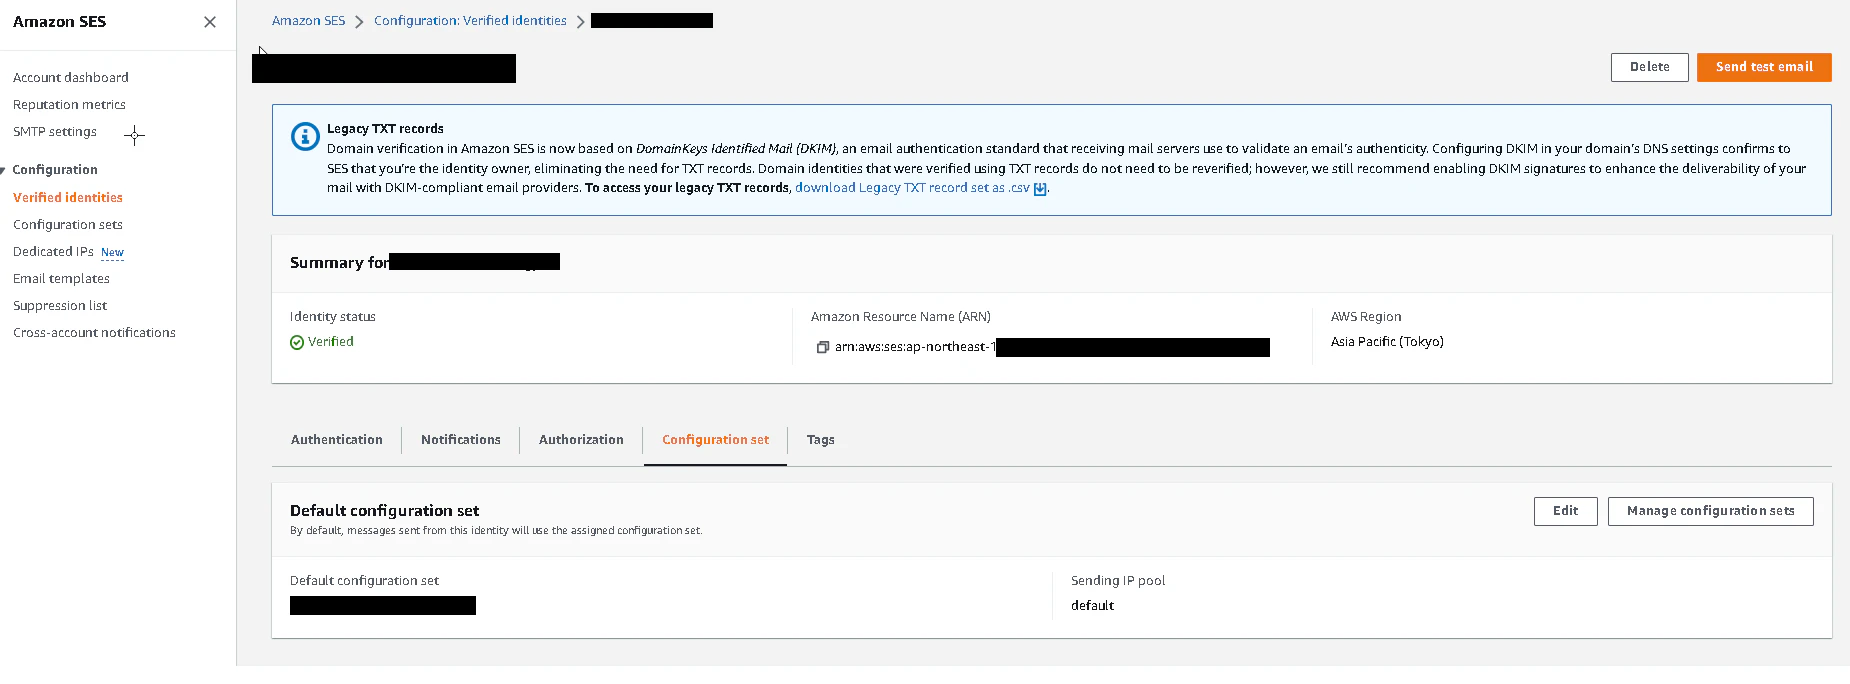Click the 'default' Sending IP pool value

point(1092,606)
